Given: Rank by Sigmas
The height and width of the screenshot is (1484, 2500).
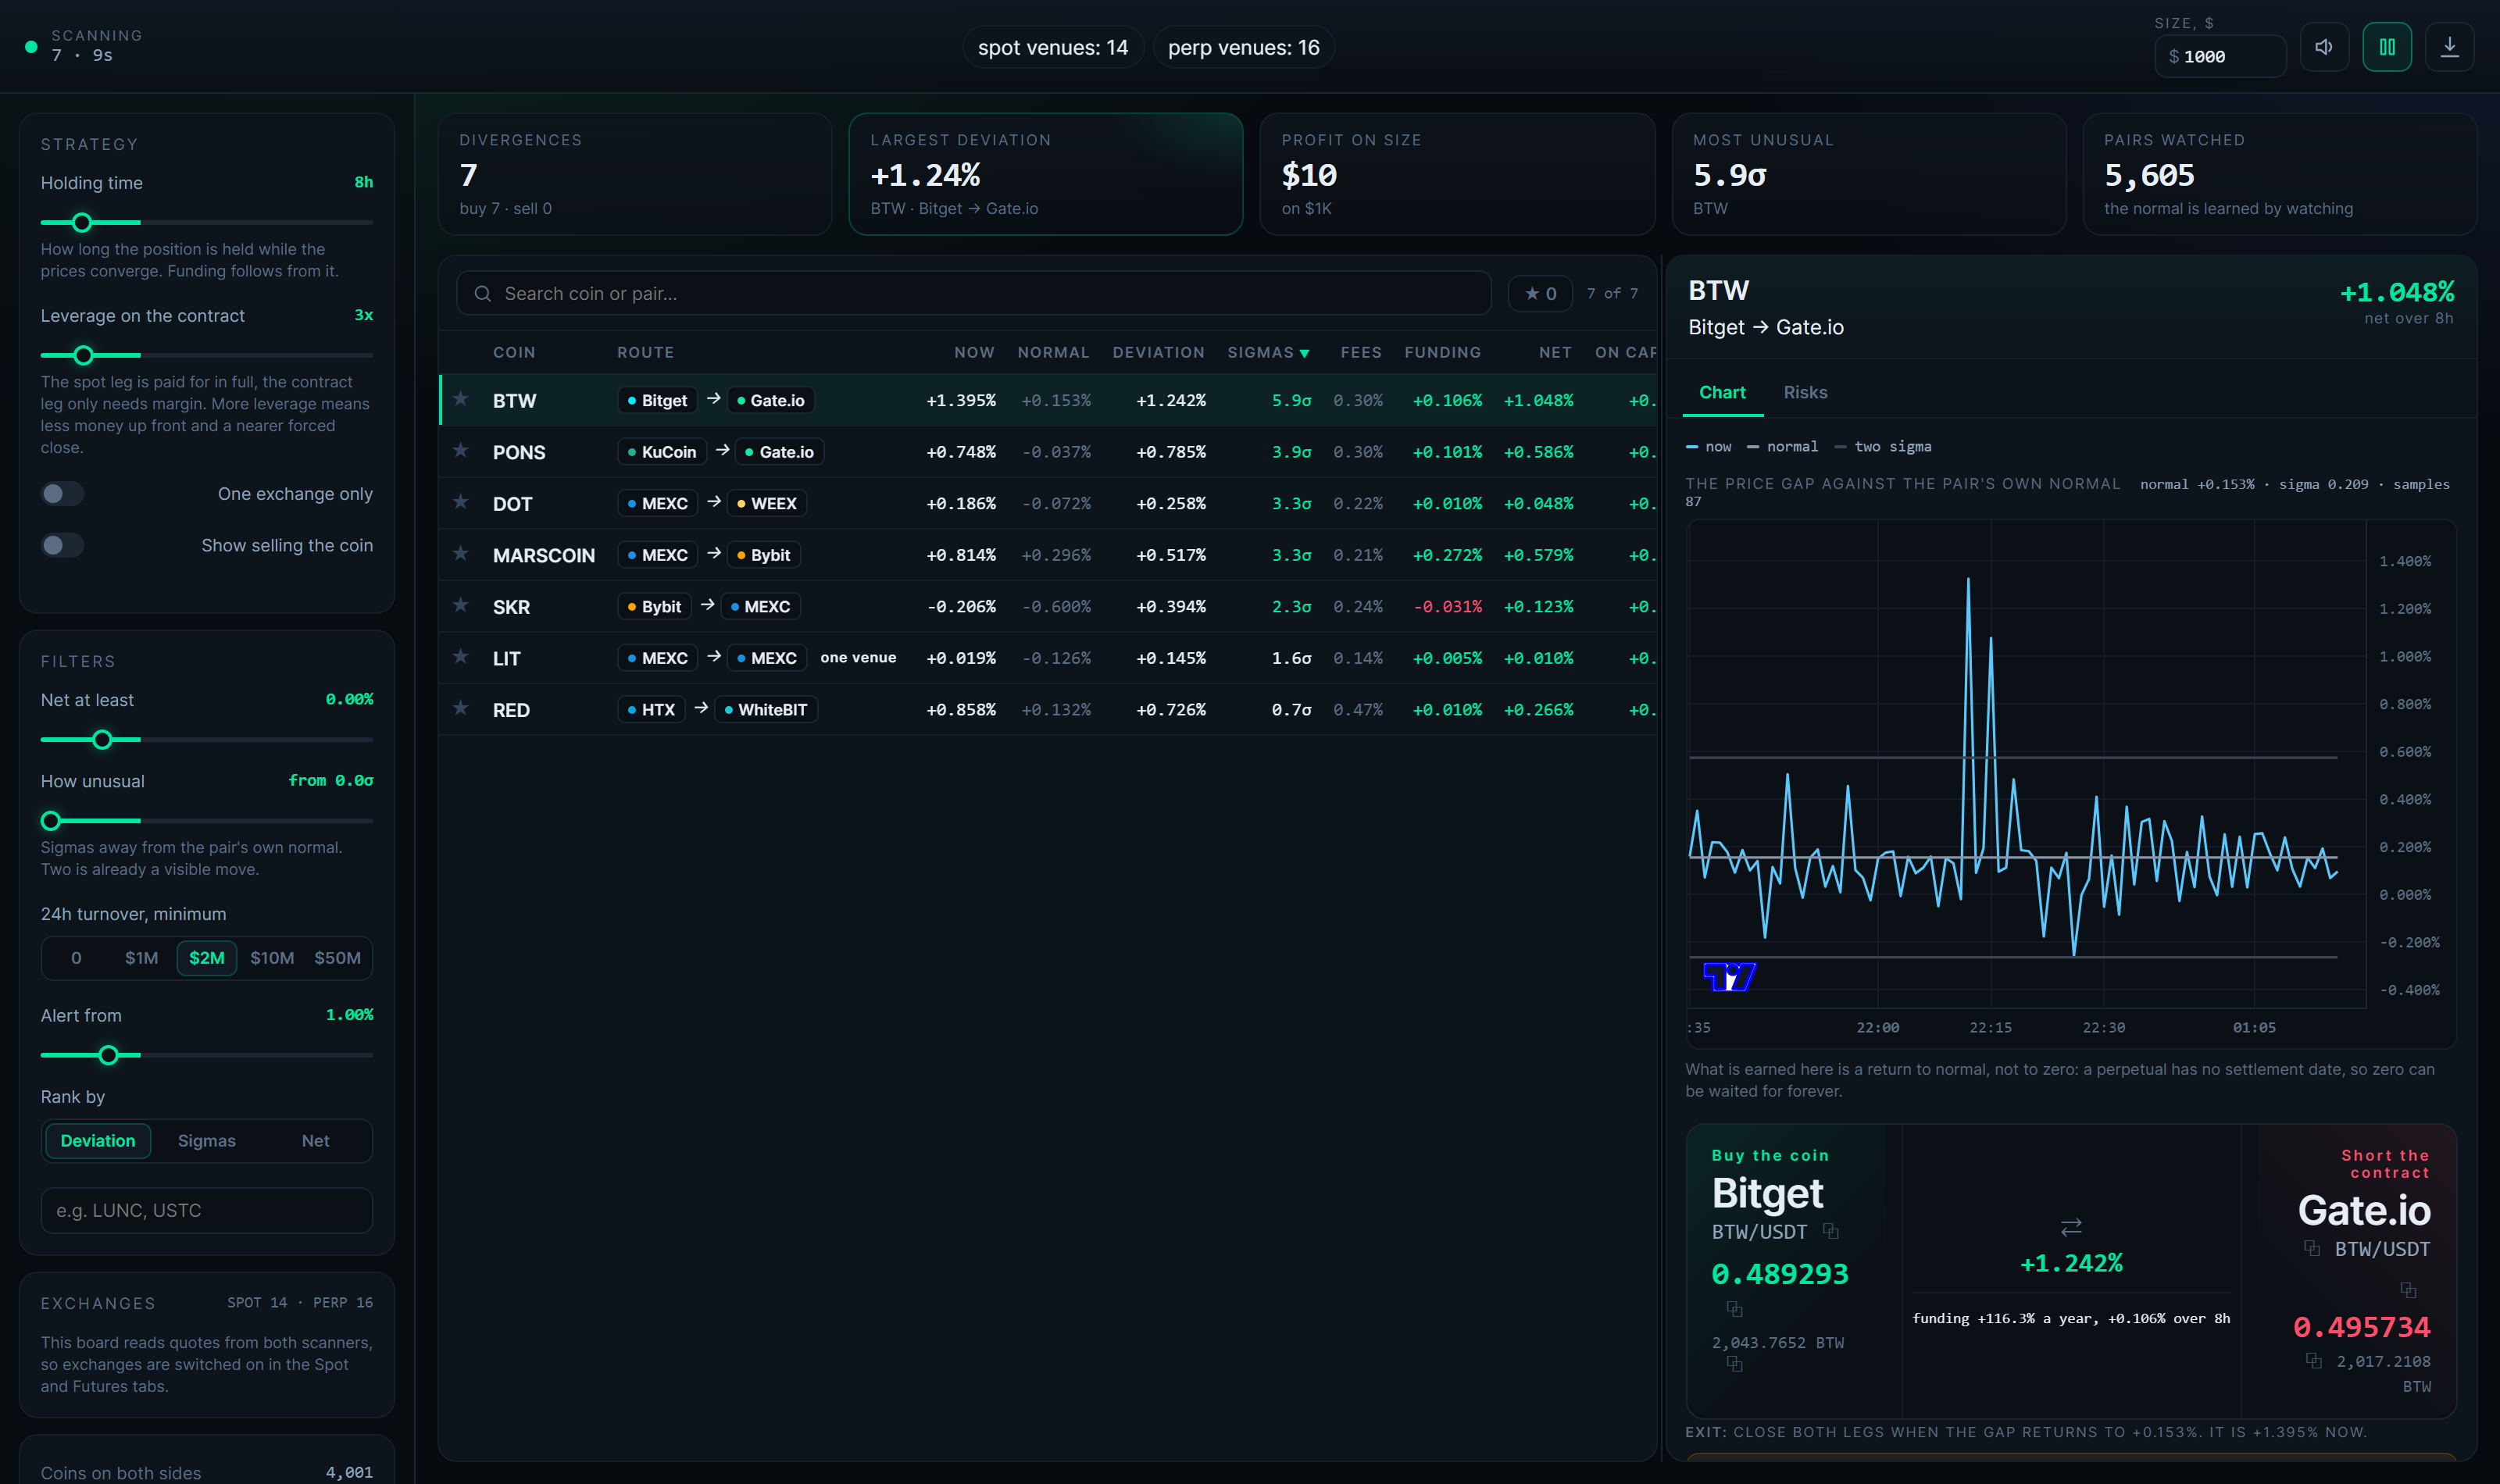Looking at the screenshot, I should coord(207,1141).
